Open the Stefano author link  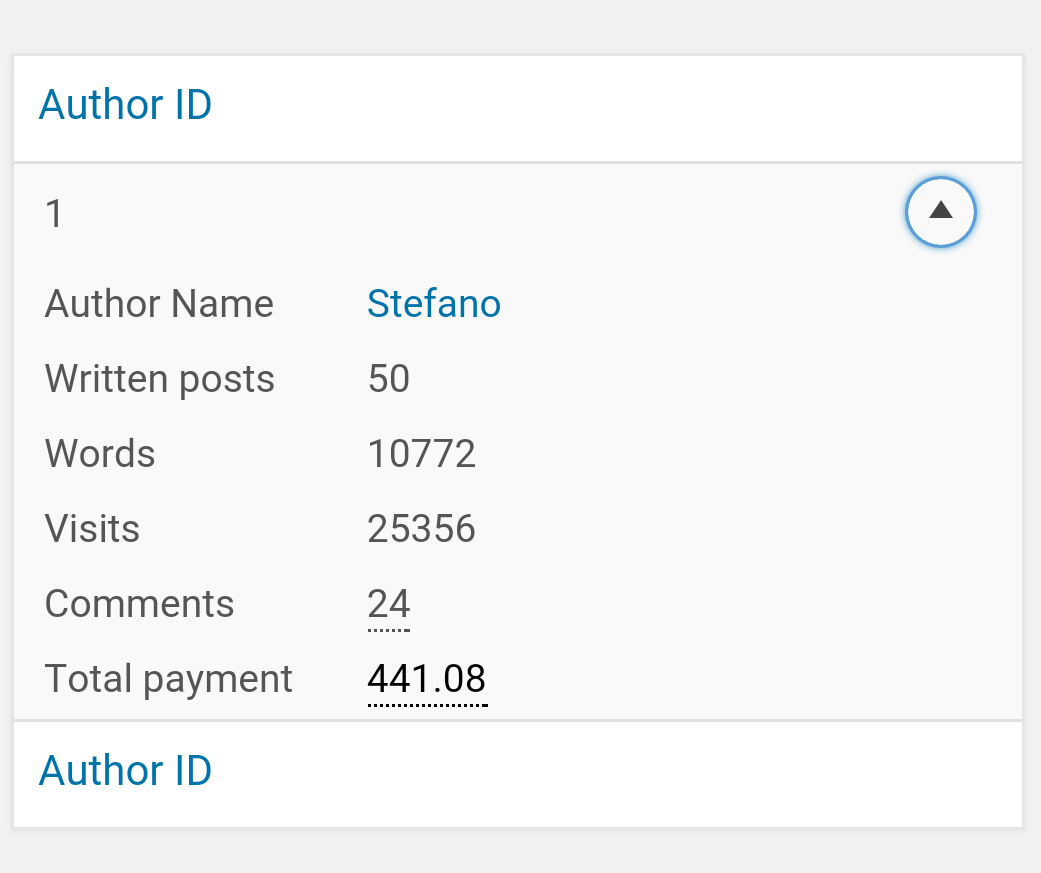point(434,303)
